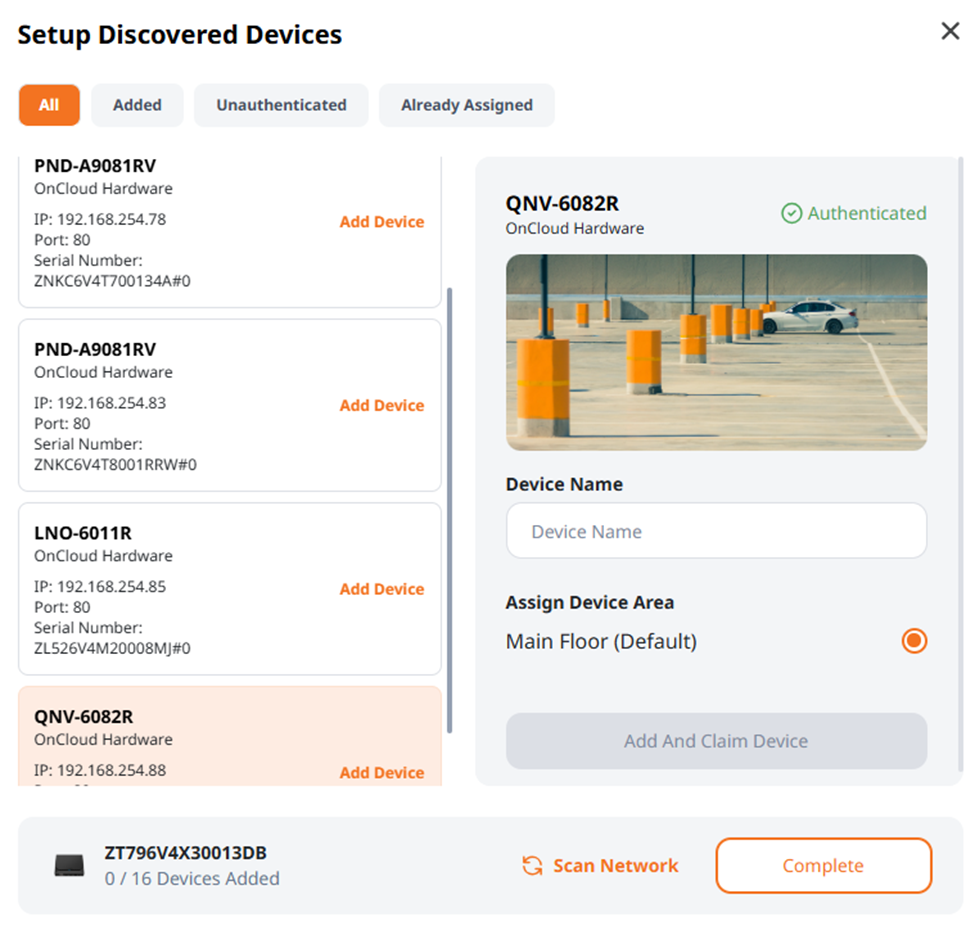Add Device for QNV-6082R in list
The width and height of the screenshot is (975, 926).
coord(382,772)
